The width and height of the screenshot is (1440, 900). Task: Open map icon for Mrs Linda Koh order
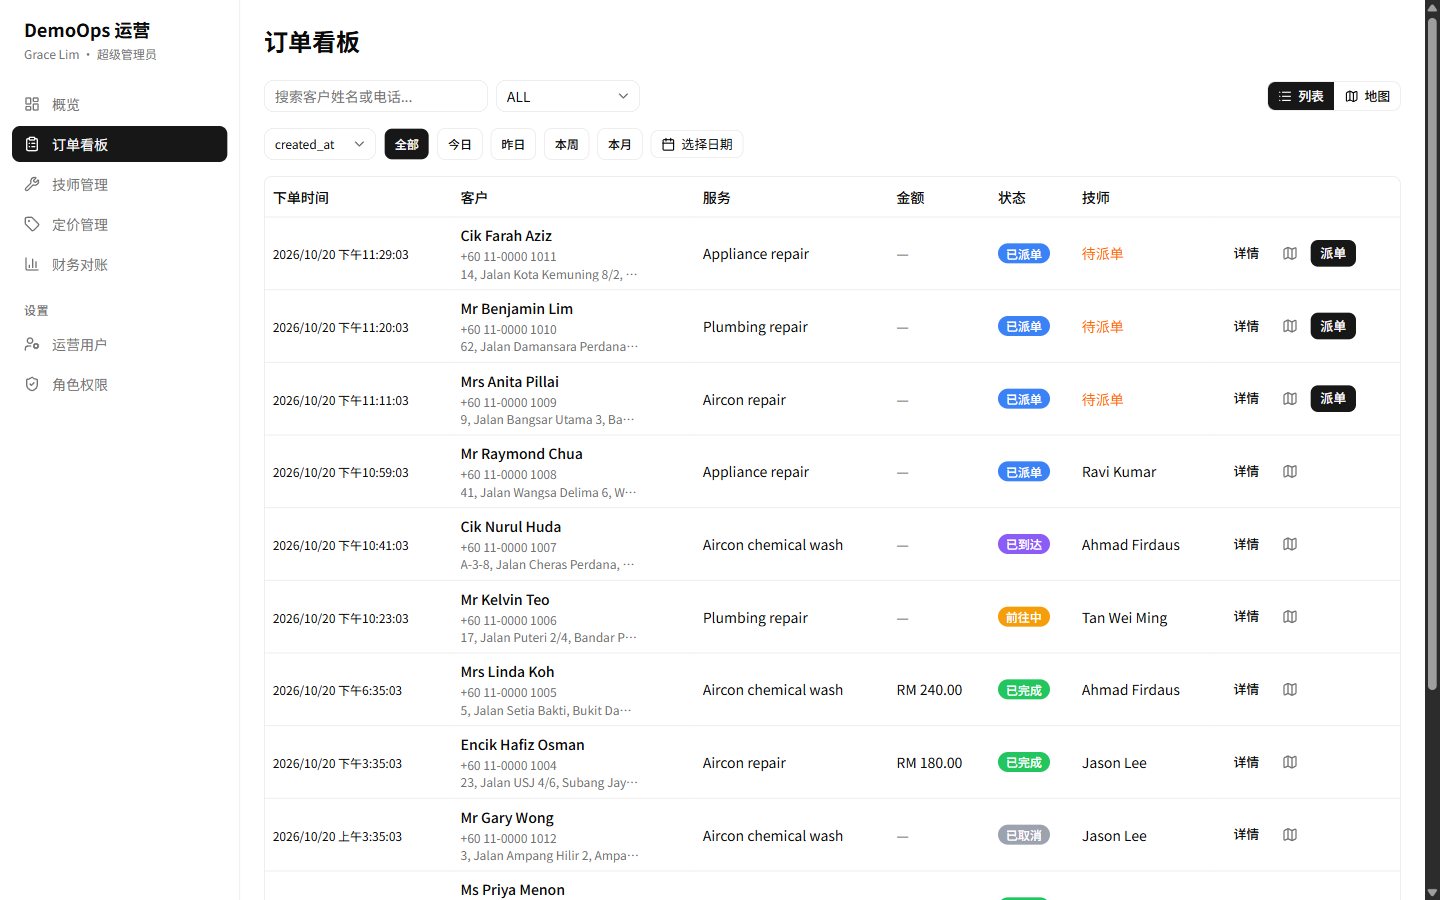point(1290,690)
